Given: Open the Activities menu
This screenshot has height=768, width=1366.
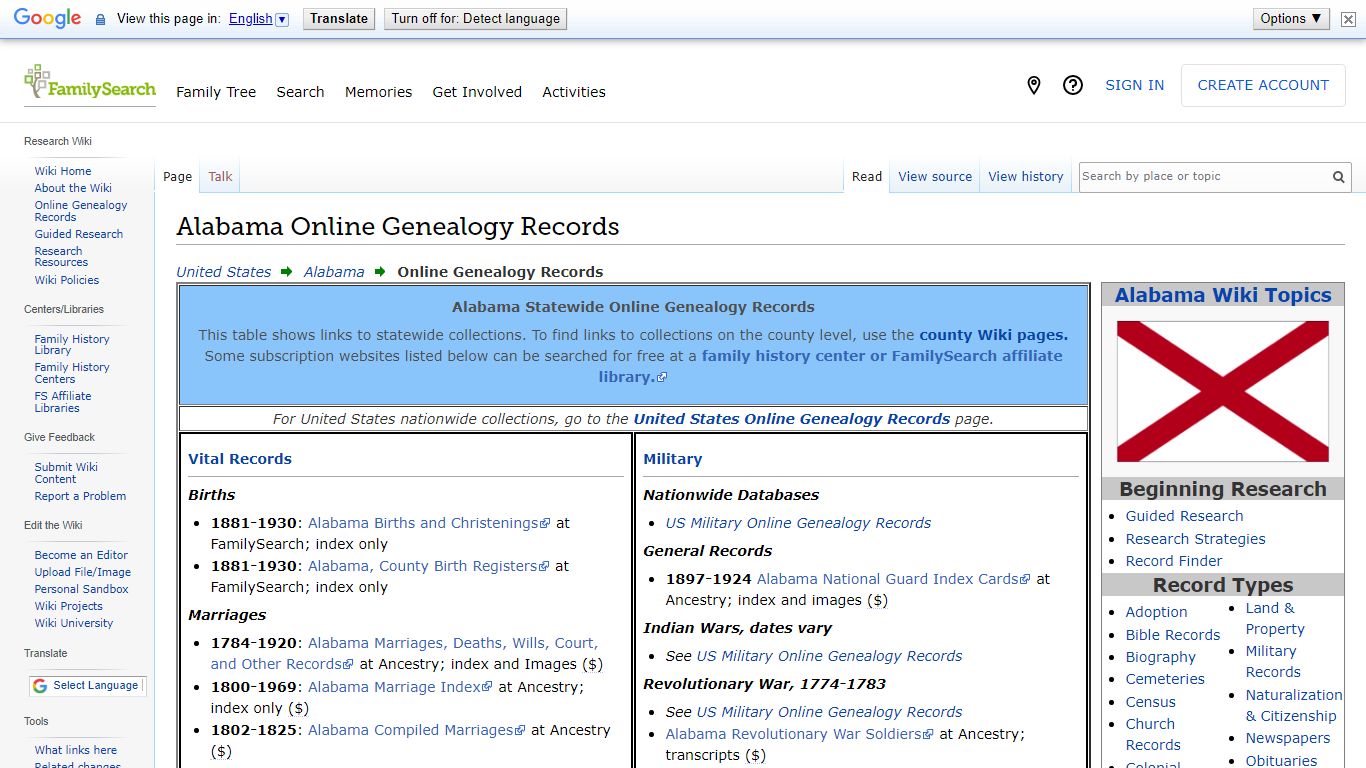Looking at the screenshot, I should point(574,92).
